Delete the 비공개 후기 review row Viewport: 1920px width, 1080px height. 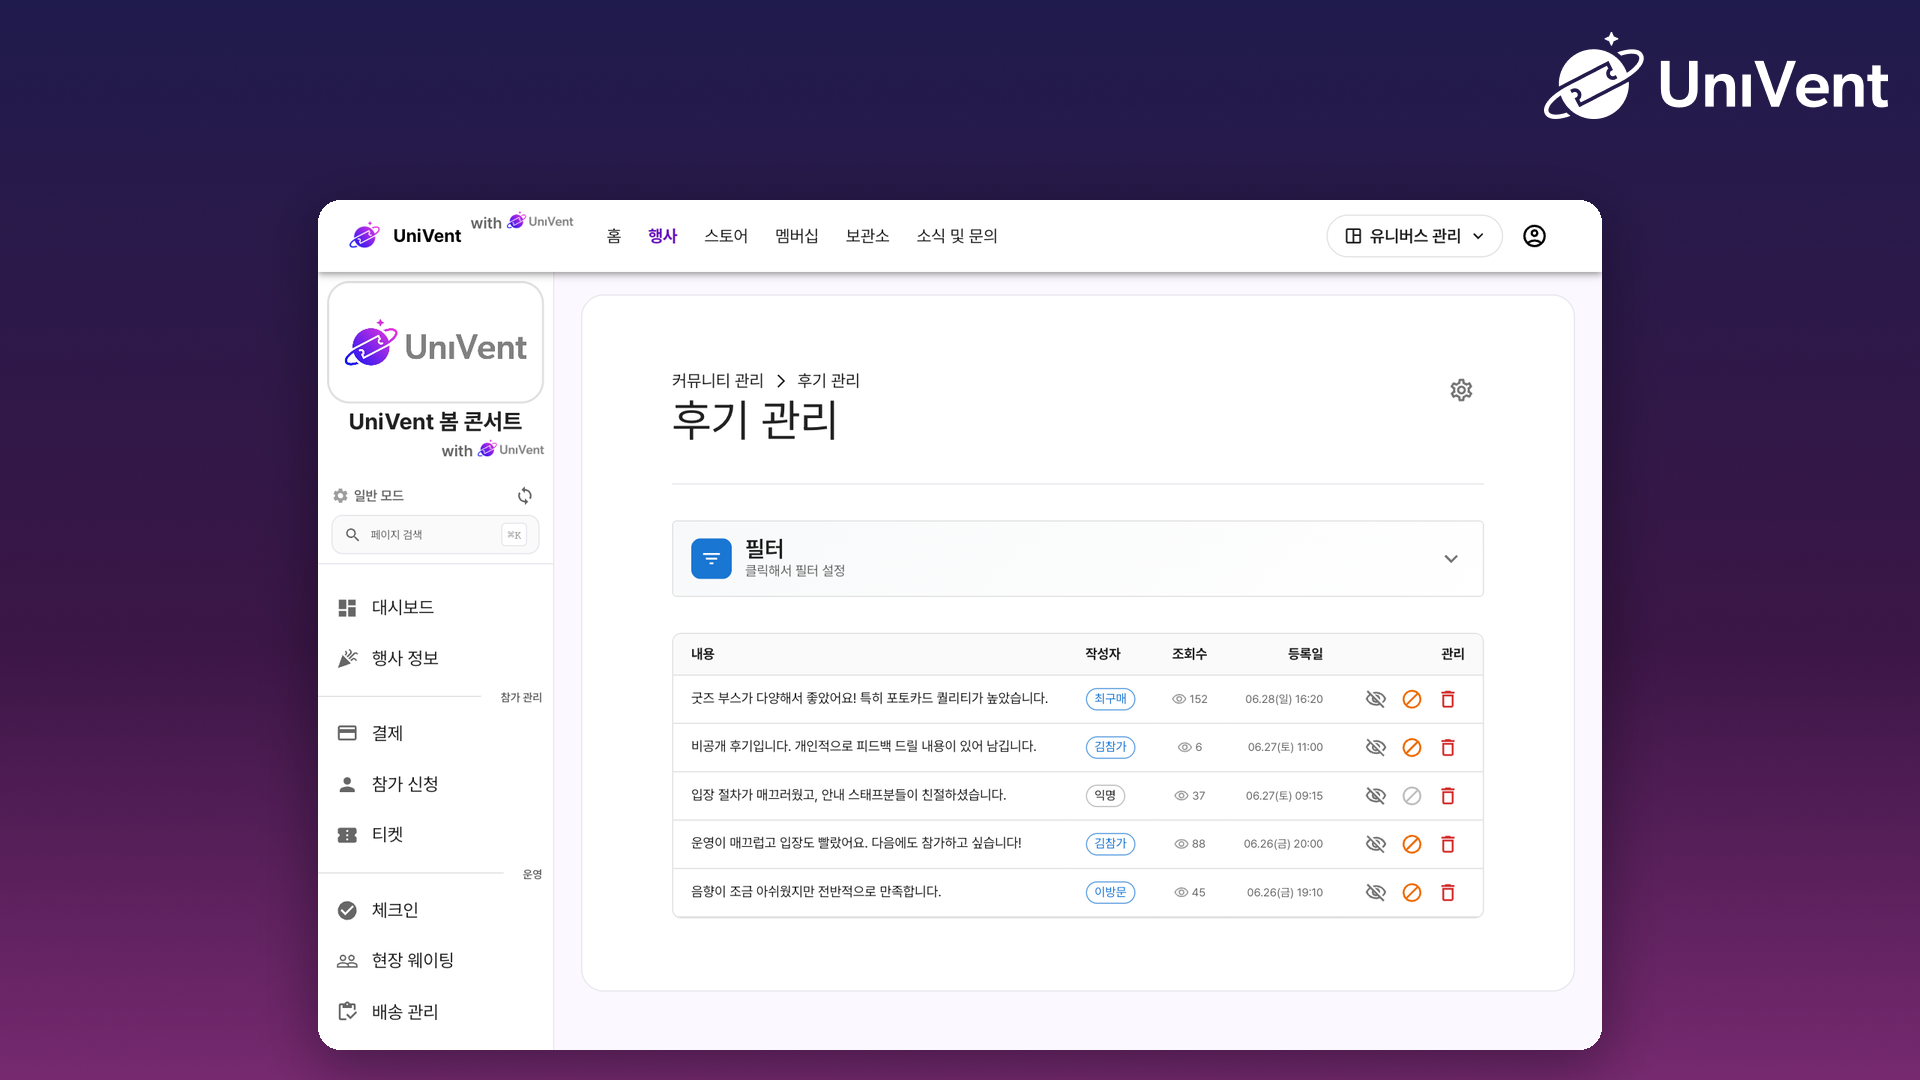(1447, 747)
